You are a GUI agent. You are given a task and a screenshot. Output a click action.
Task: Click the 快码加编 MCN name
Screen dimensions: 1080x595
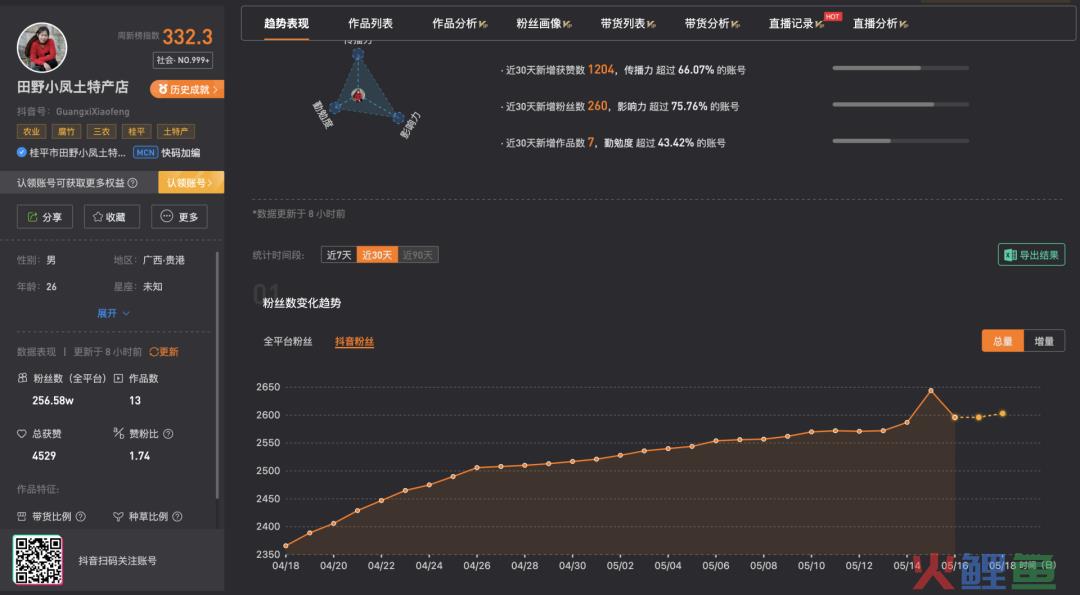click(x=181, y=153)
